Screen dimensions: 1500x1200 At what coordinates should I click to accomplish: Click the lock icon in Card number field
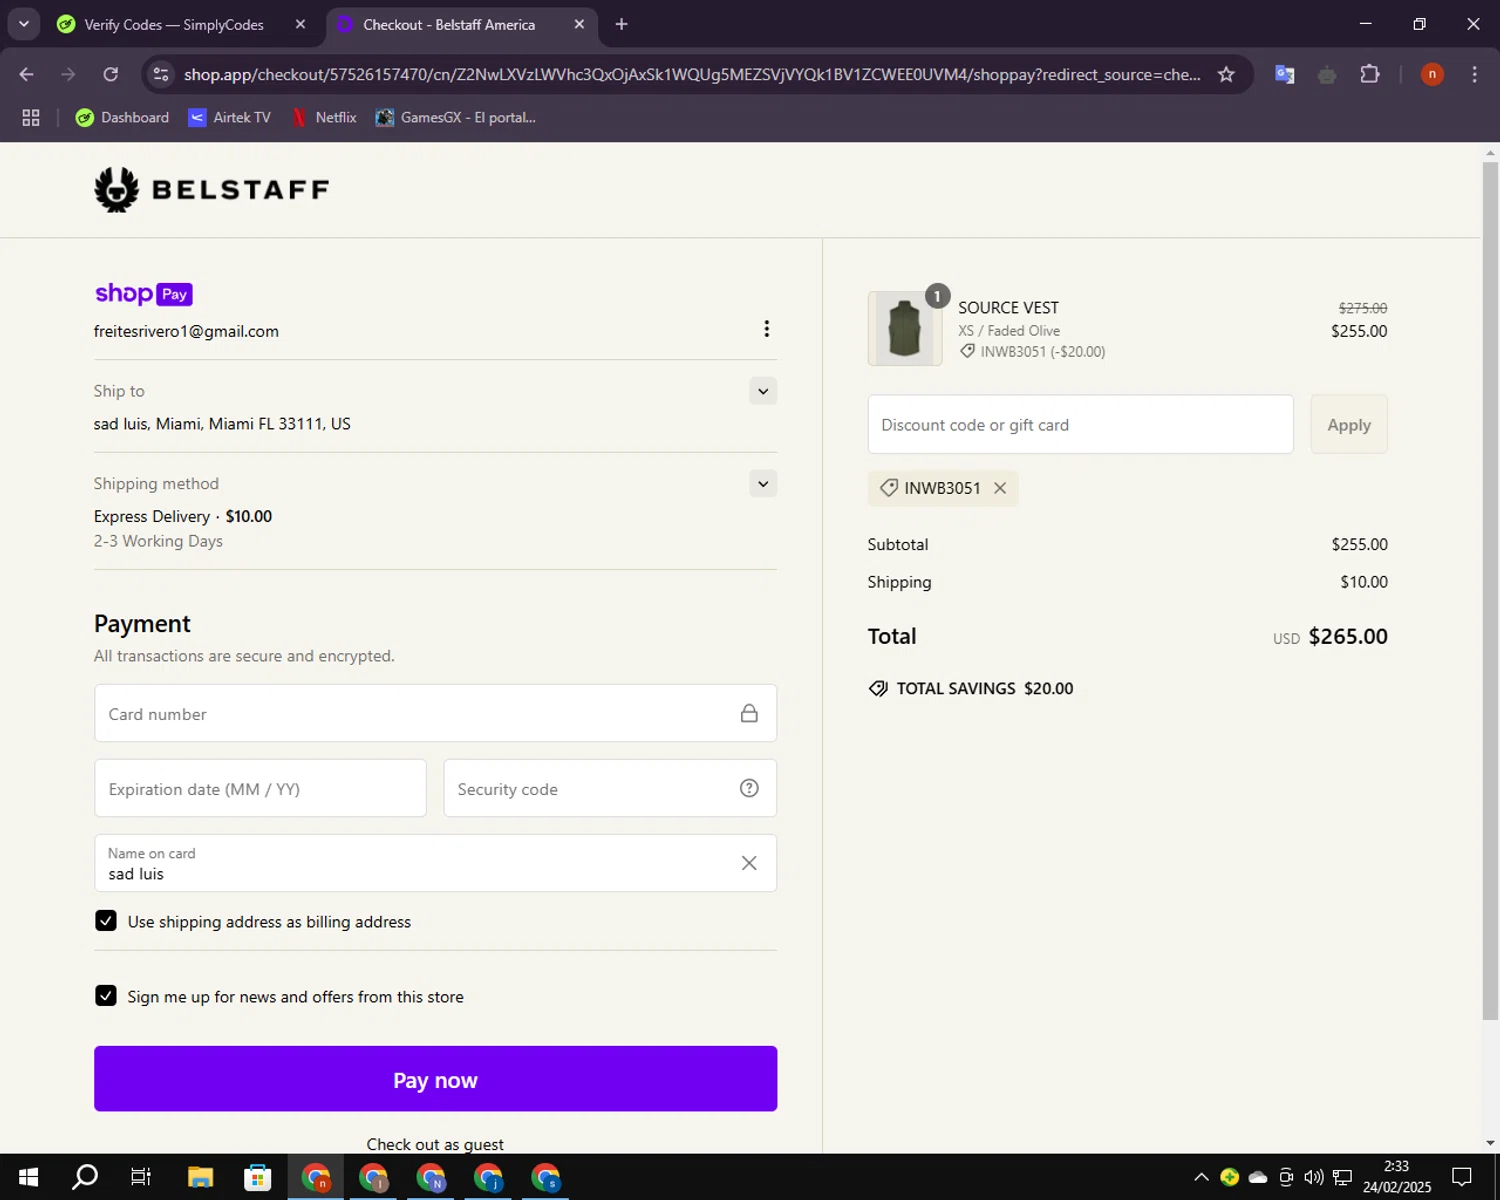[749, 713]
